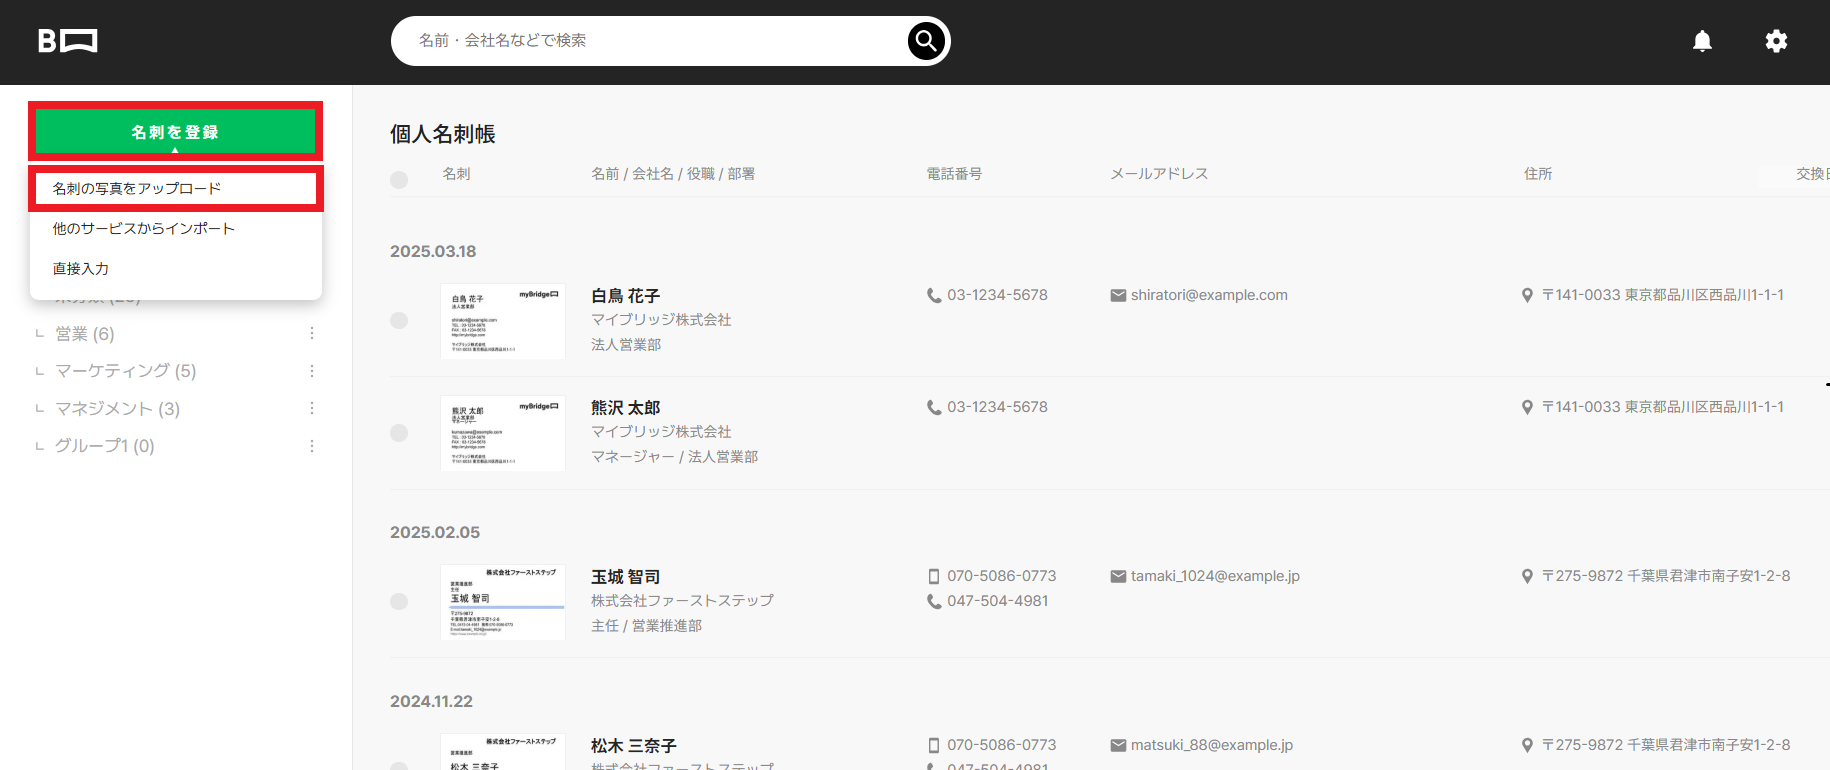The height and width of the screenshot is (770, 1830).
Task: Click location pin in 白鳥 花子's row
Action: [1527, 295]
